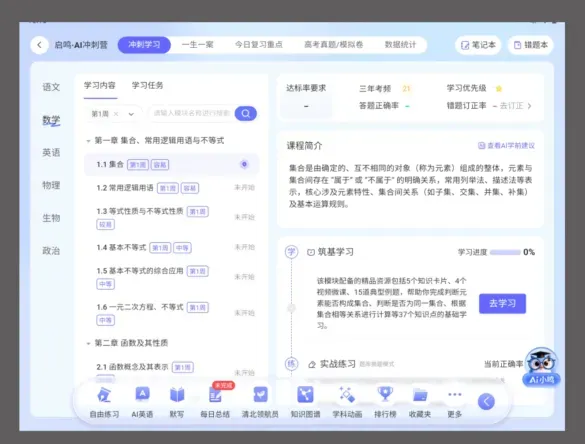585x444 pixels.
Task: Open 默写 from the bottom dock
Action: [x=177, y=403]
